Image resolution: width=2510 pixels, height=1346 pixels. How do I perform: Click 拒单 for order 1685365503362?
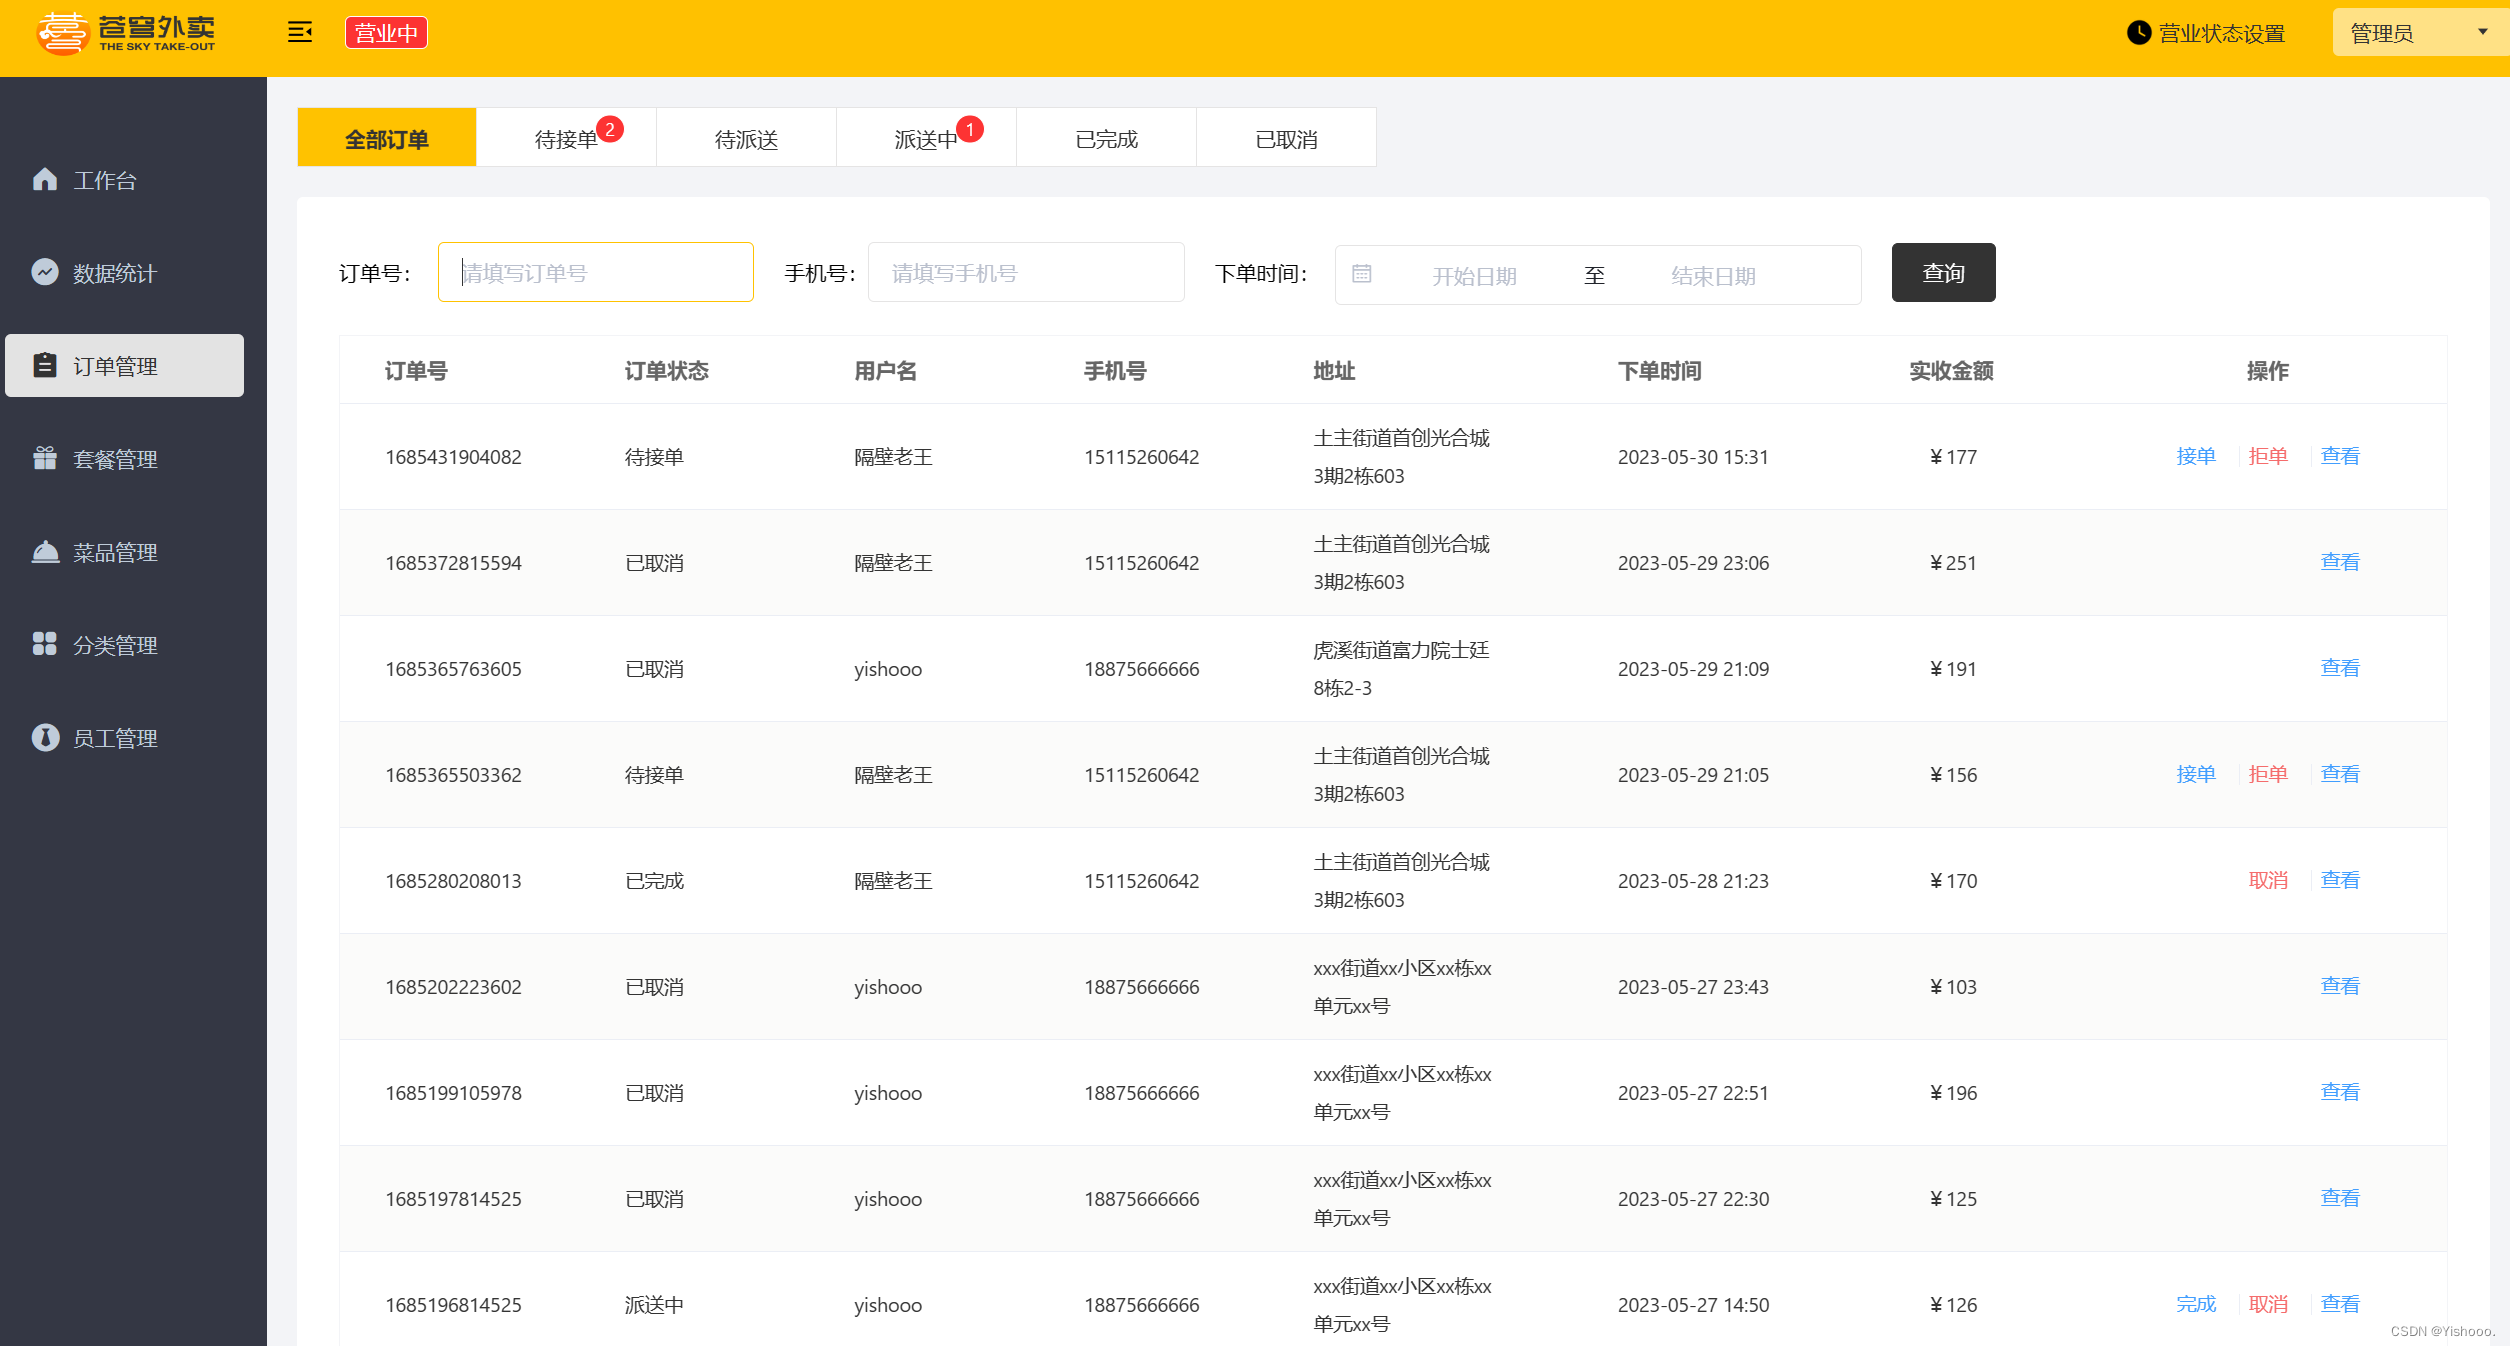click(x=2268, y=774)
